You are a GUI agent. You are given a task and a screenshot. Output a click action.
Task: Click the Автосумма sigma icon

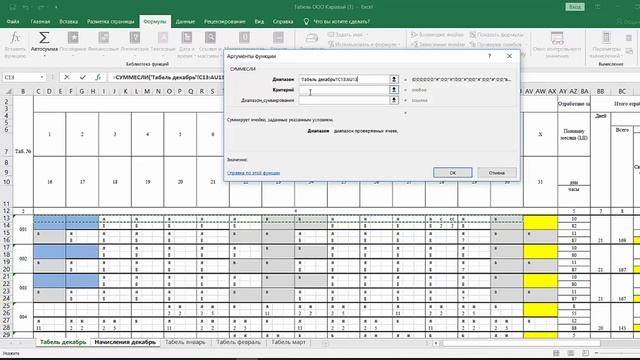[x=44, y=38]
